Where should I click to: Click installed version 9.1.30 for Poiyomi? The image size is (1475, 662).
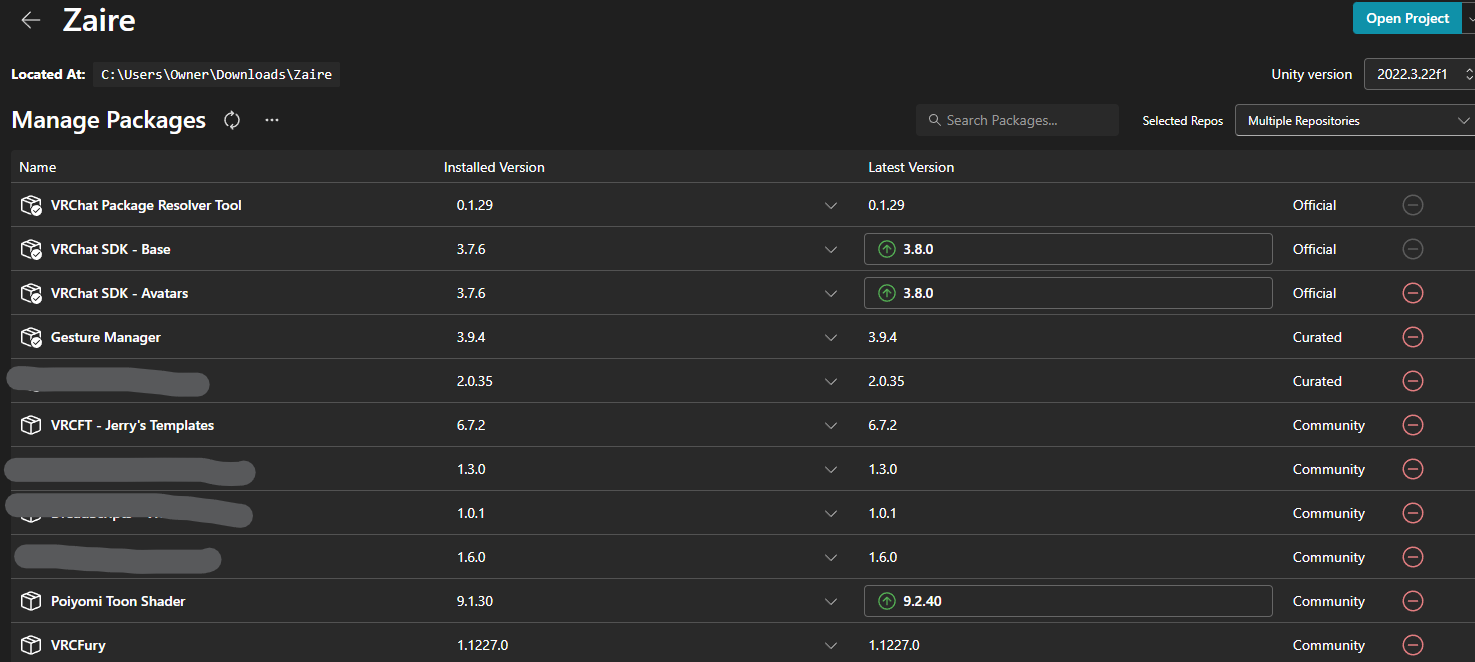click(475, 601)
